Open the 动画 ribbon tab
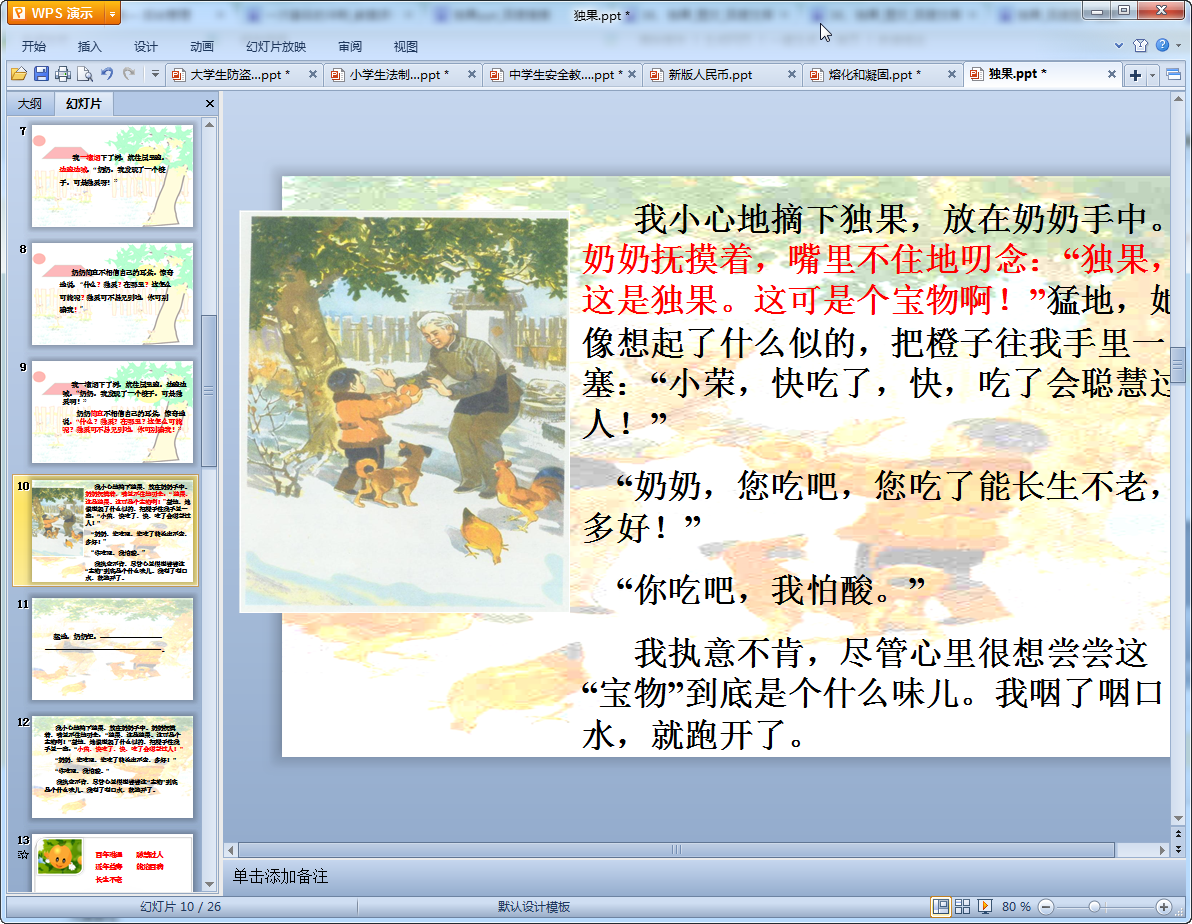The image size is (1192, 924). pyautogui.click(x=201, y=46)
